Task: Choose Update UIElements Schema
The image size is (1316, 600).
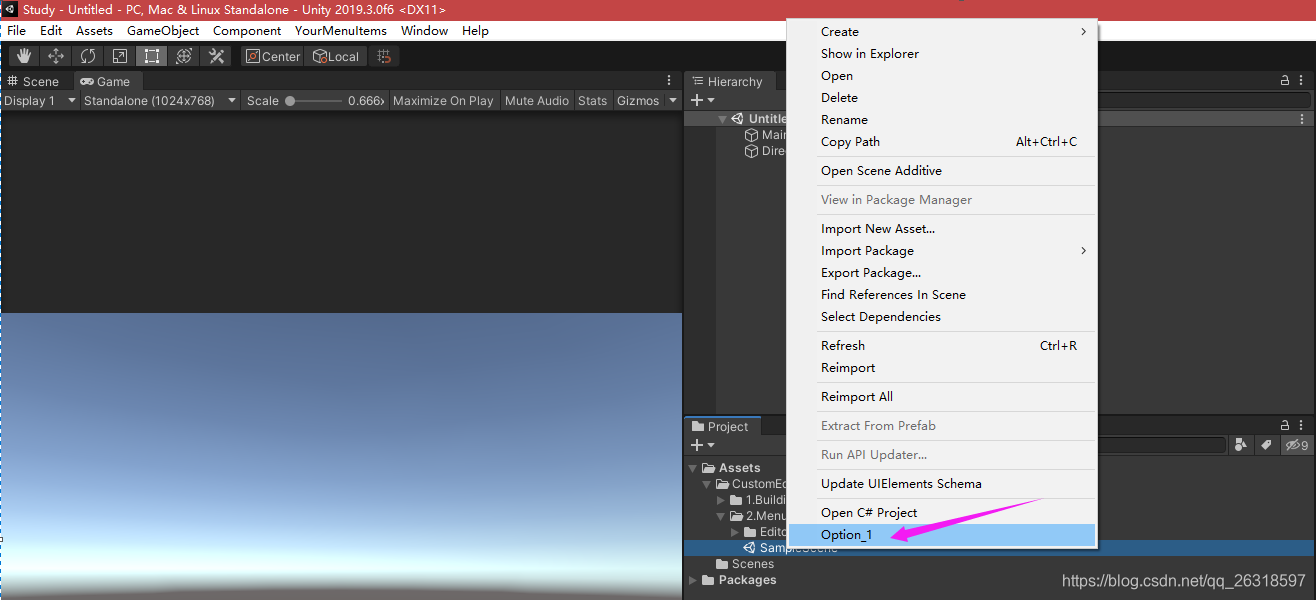Action: click(943, 484)
